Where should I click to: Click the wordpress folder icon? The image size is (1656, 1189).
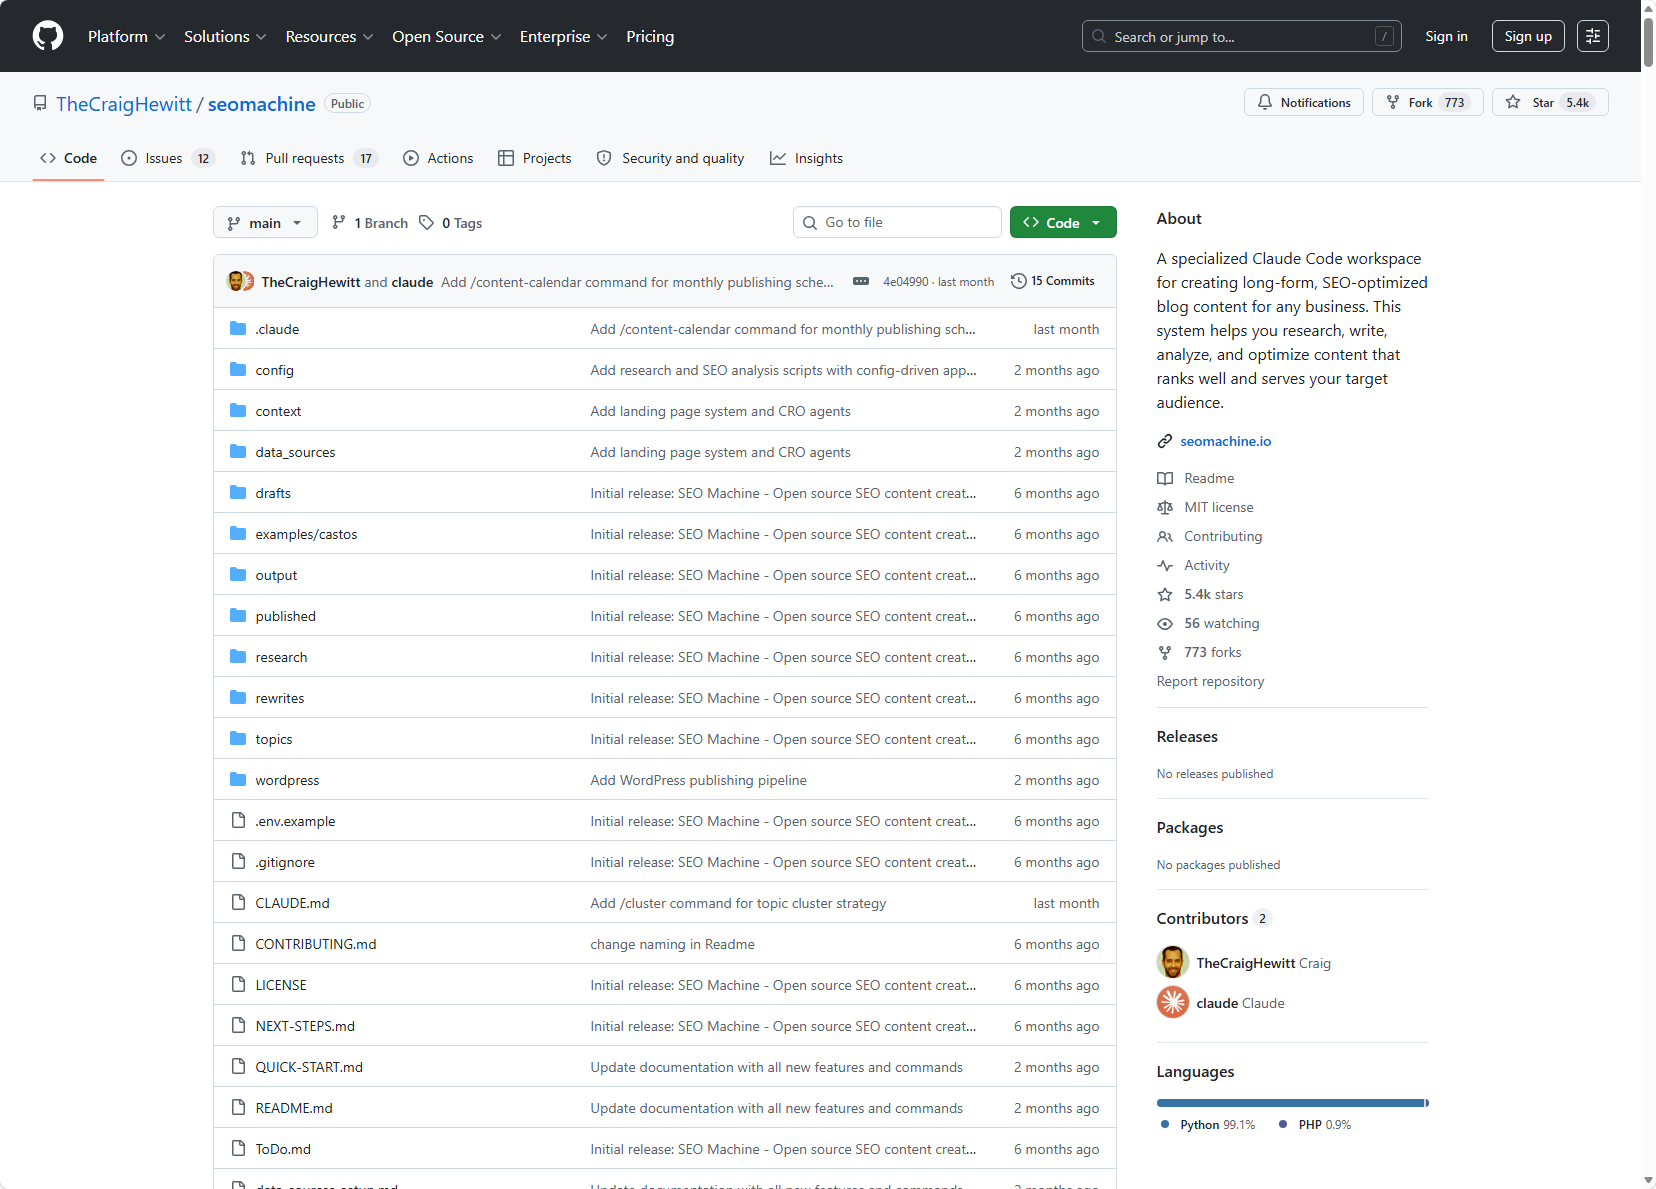tap(238, 780)
